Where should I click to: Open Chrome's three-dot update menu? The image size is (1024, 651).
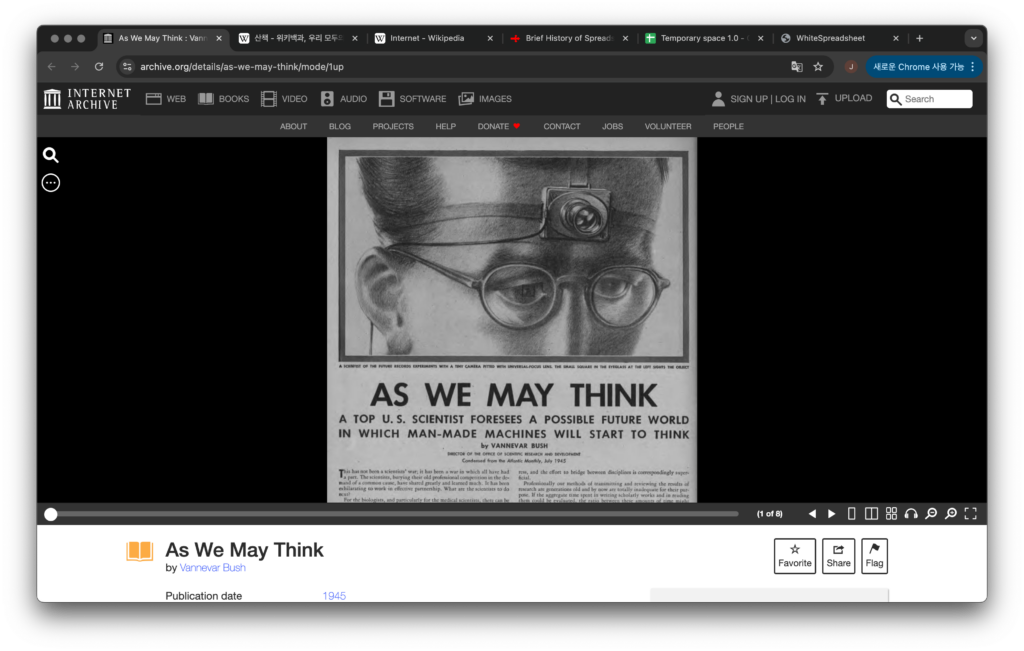click(973, 67)
